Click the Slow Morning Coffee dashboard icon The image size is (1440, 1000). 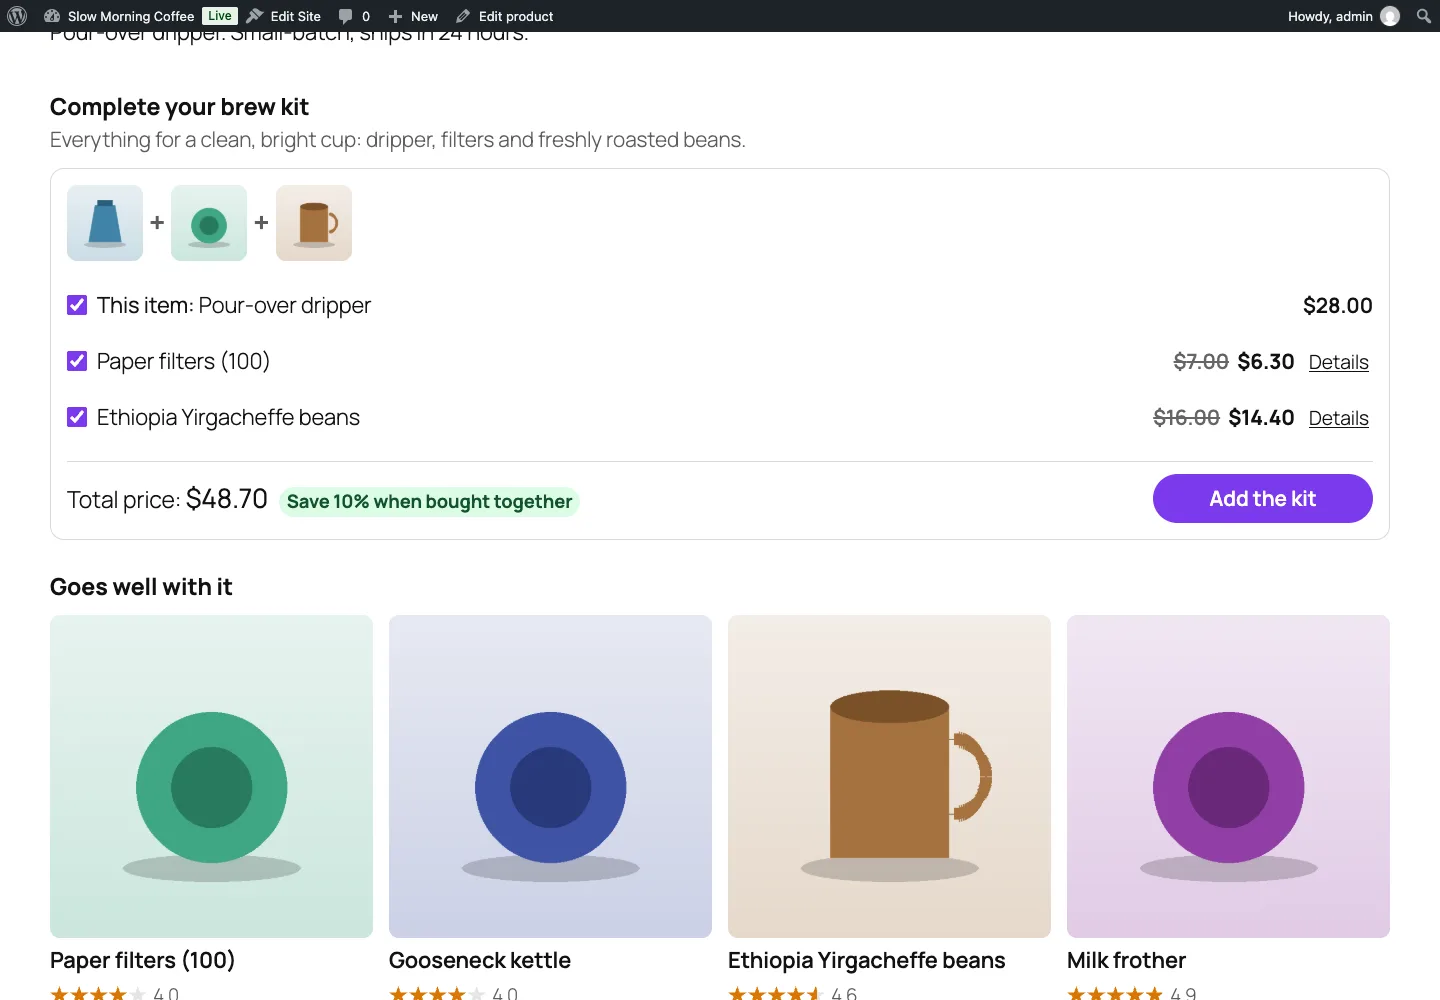[x=52, y=16]
